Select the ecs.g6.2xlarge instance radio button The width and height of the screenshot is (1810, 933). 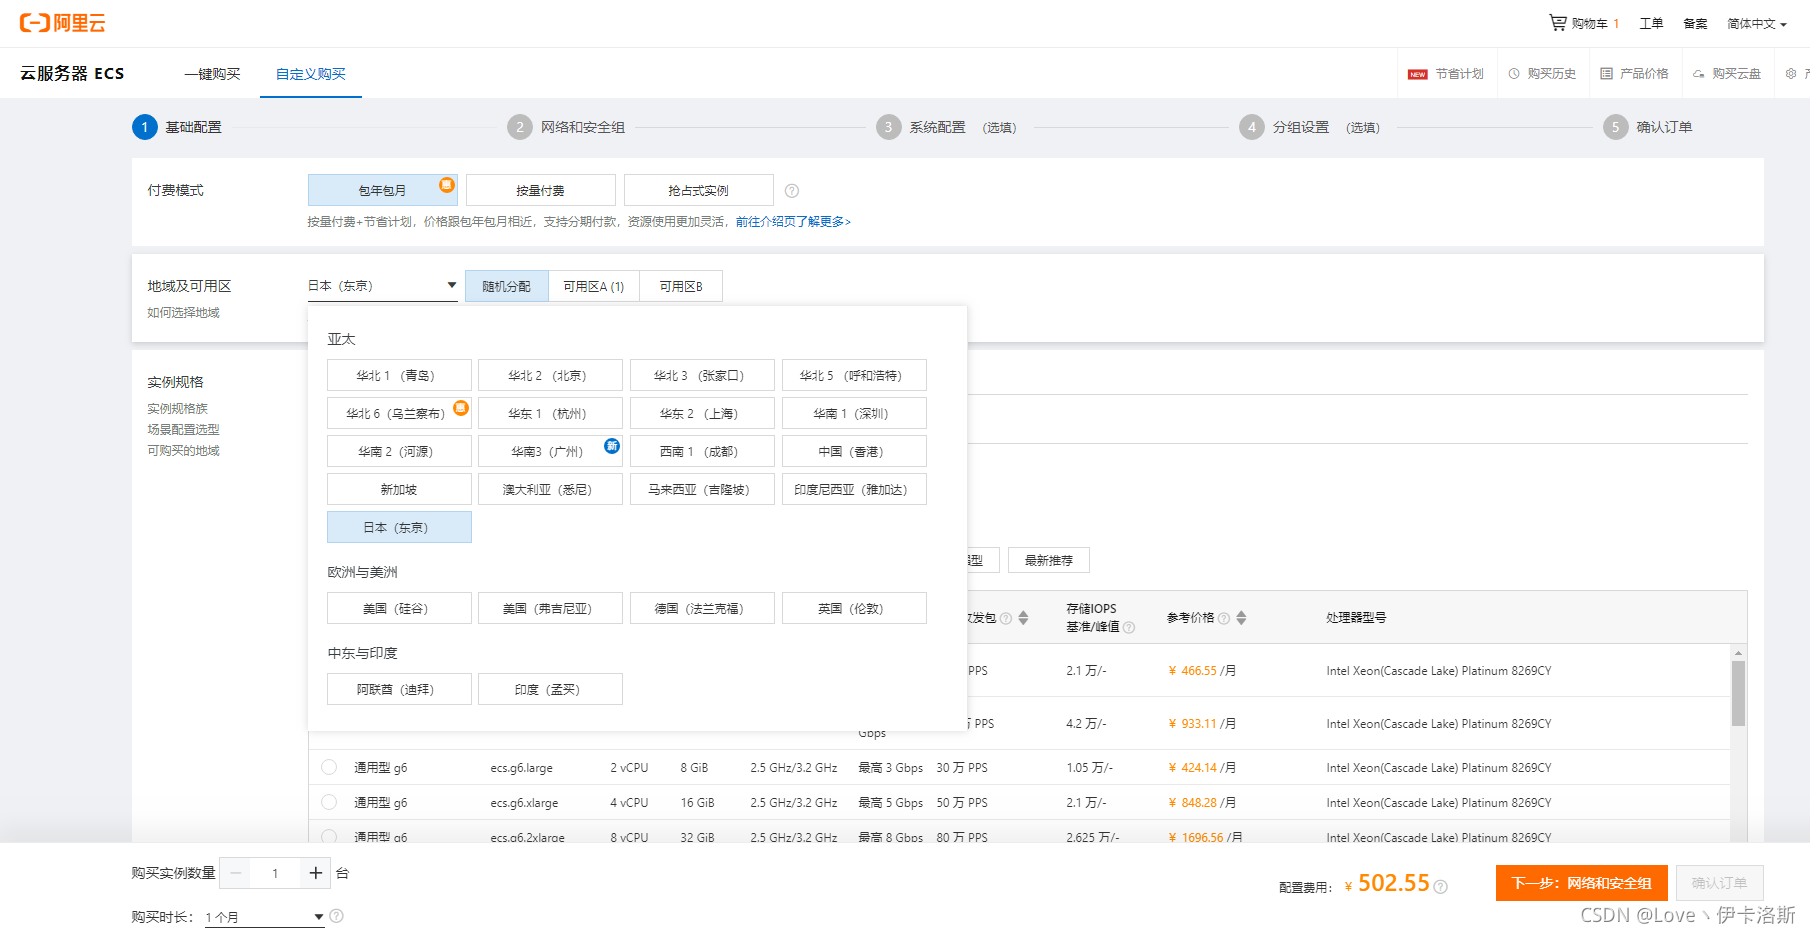tap(329, 836)
